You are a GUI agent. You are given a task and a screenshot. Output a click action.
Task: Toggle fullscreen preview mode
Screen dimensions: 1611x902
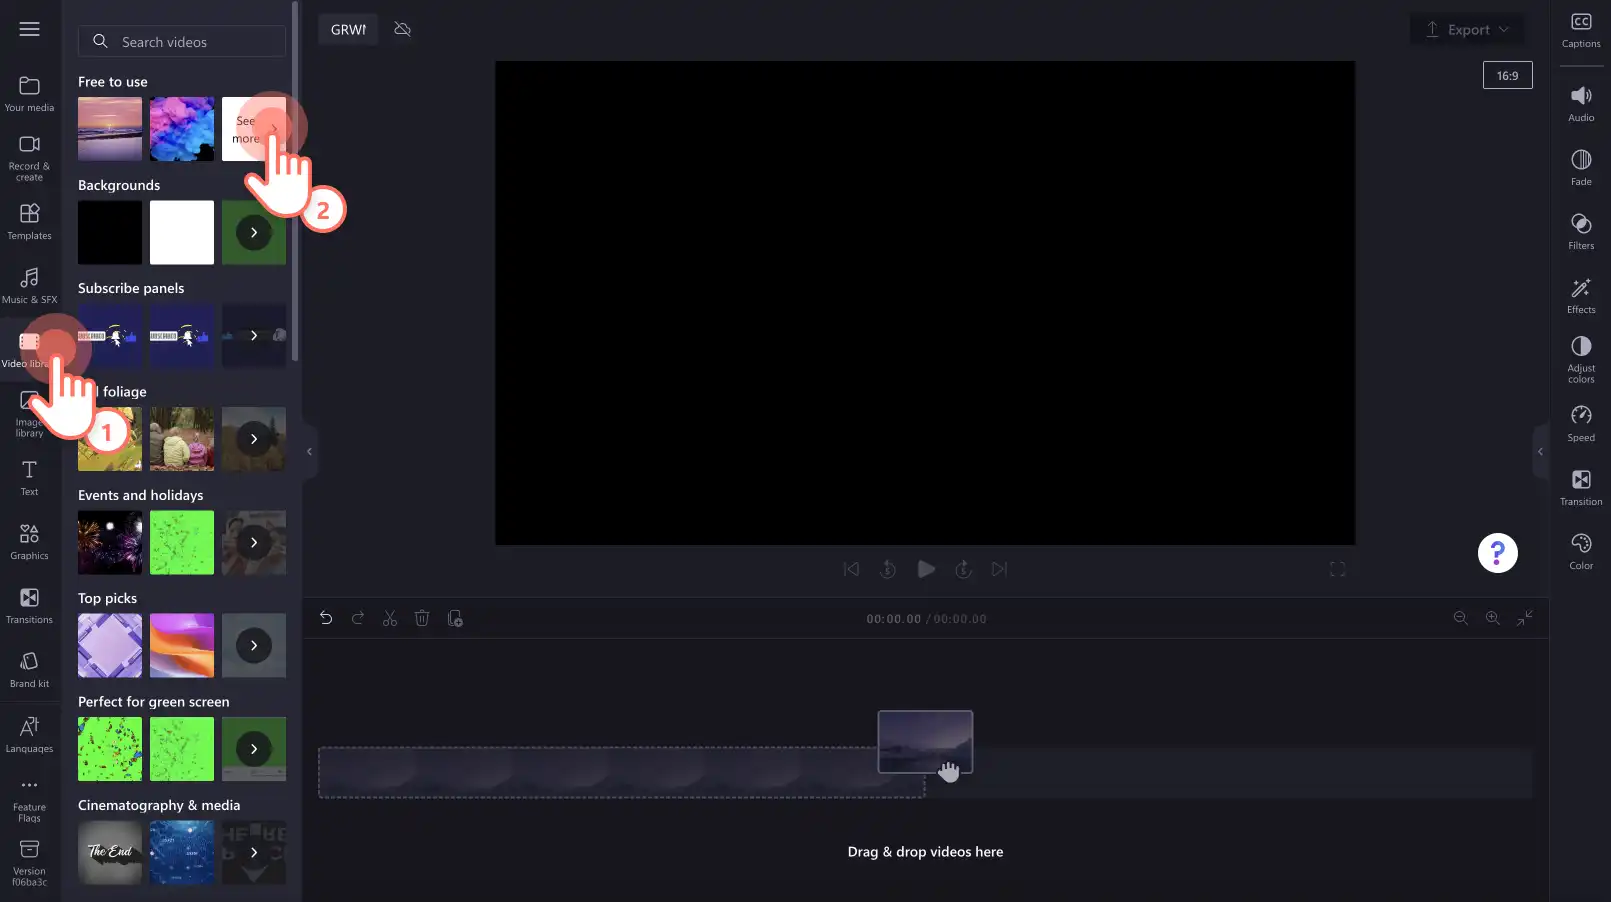coord(1337,569)
